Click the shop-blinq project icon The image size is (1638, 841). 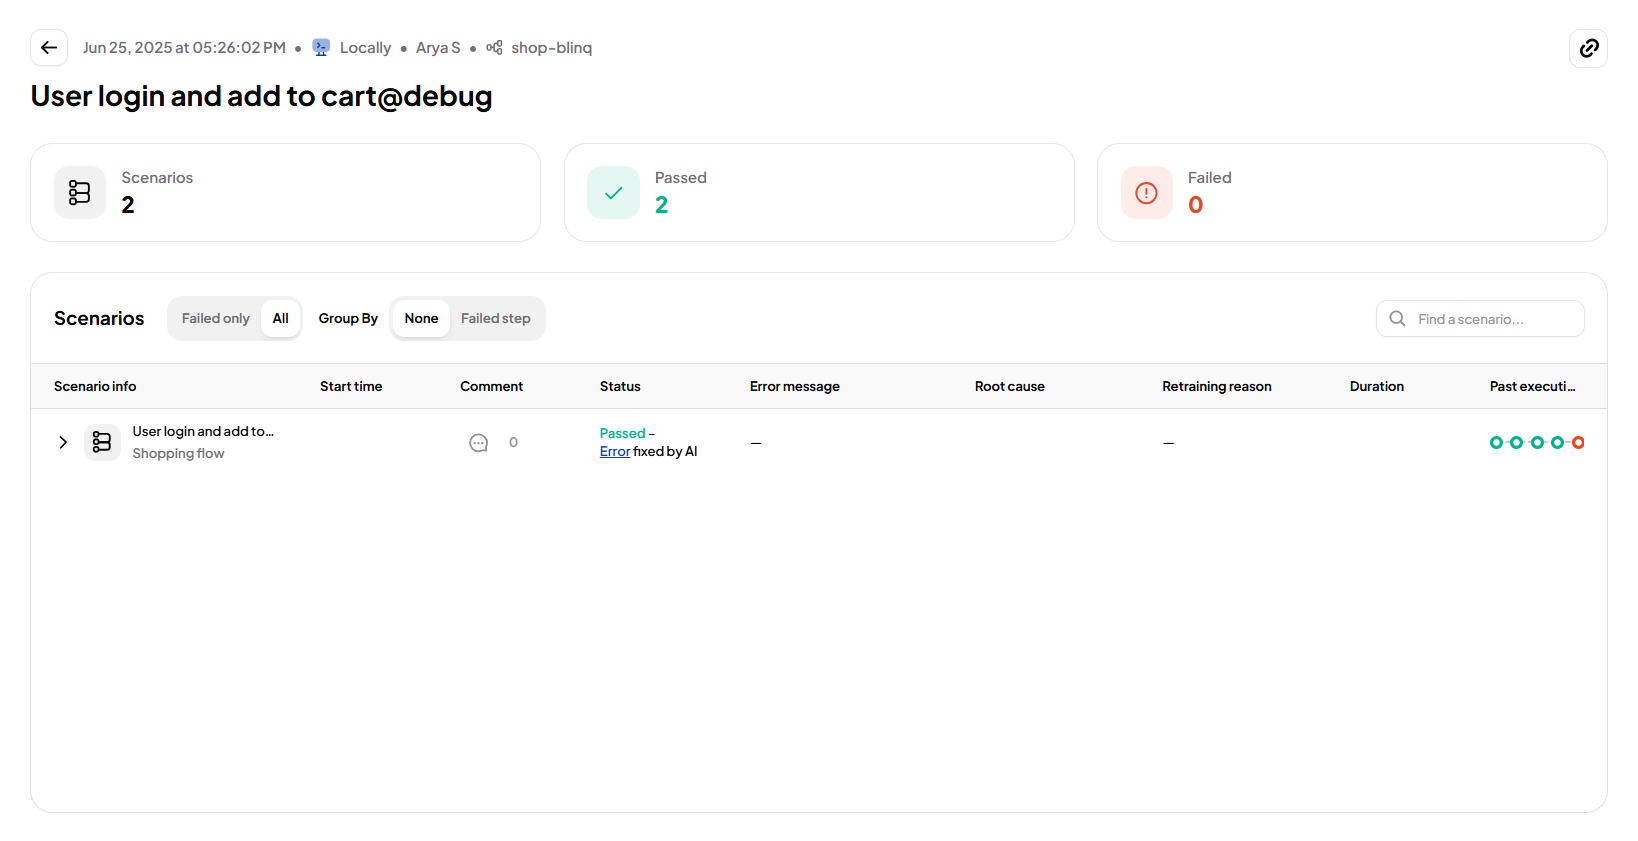pyautogui.click(x=494, y=48)
